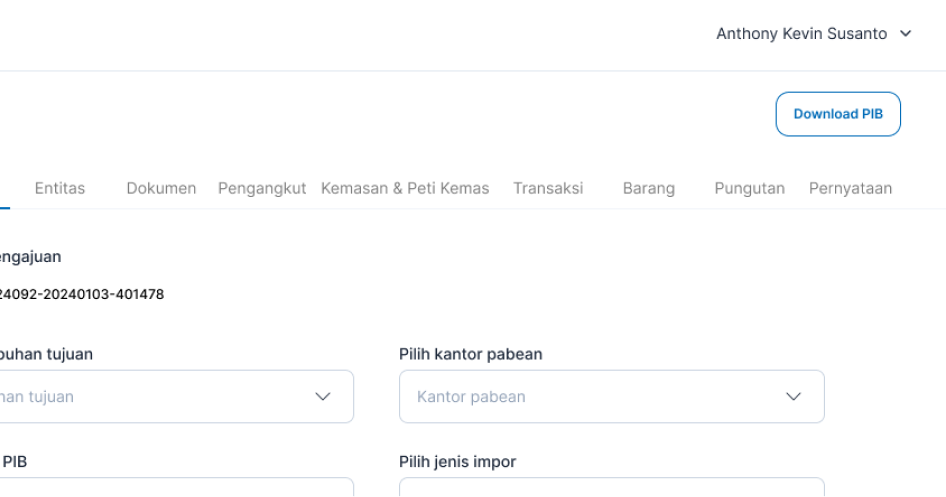Screen dimensions: 946x497
Task: Expand the pelabuhan tujuan dropdown arrow
Action: click(323, 397)
